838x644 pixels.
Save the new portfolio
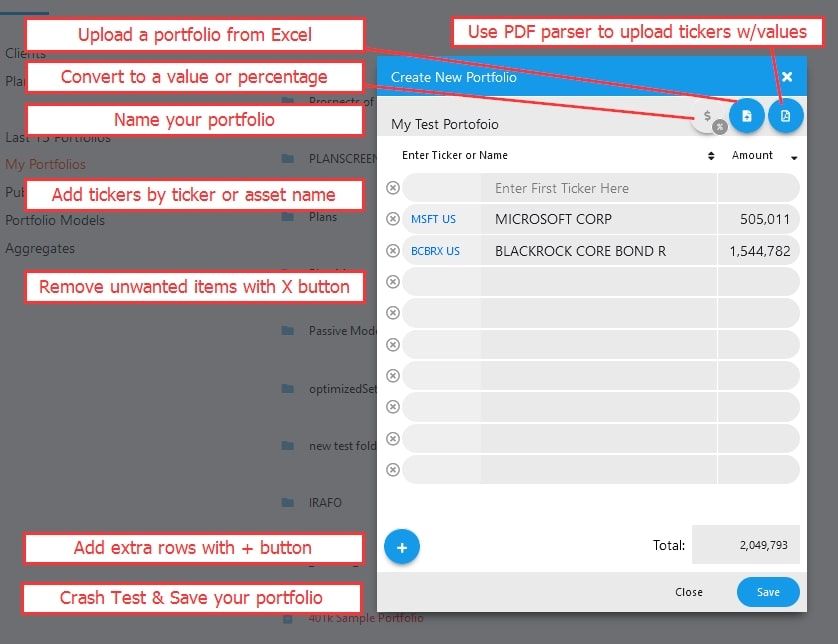pyautogui.click(x=767, y=592)
